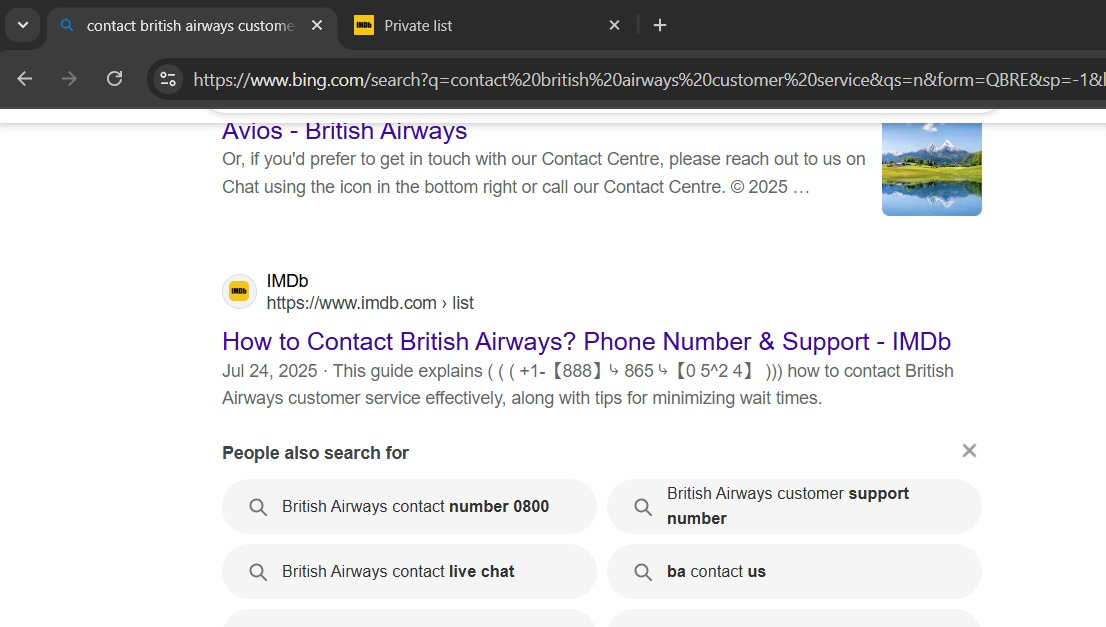Open the Avios - British Airways result
Screen dimensions: 1106x627
(x=344, y=131)
